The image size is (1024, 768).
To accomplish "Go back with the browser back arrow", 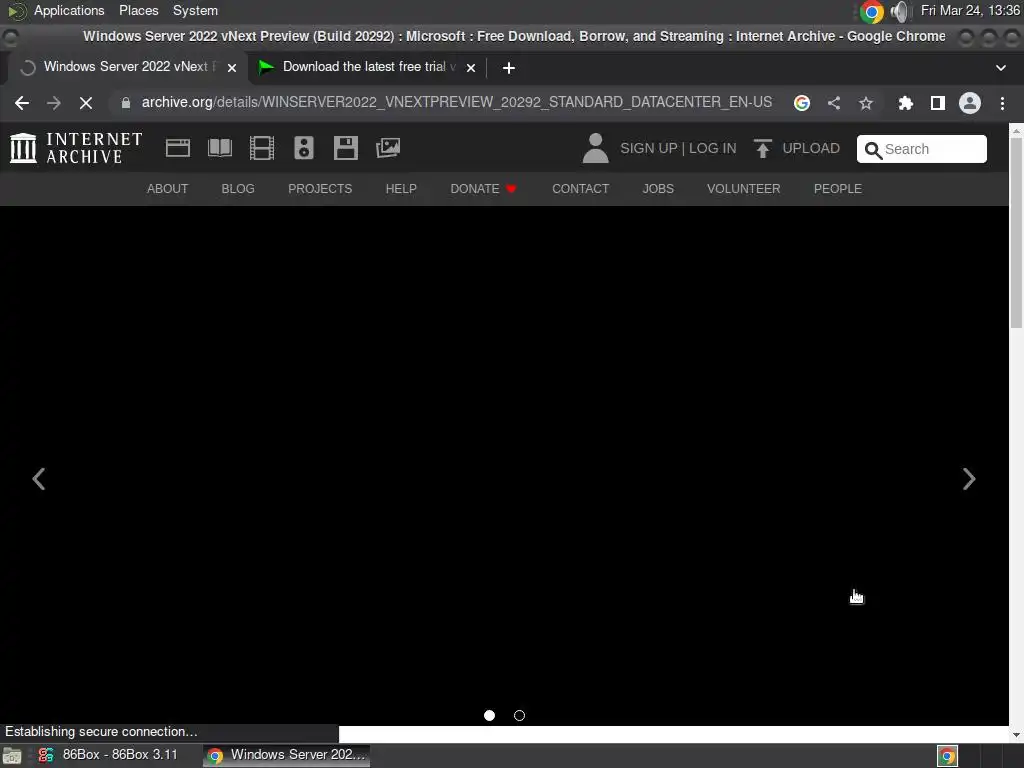I will pyautogui.click(x=22, y=103).
